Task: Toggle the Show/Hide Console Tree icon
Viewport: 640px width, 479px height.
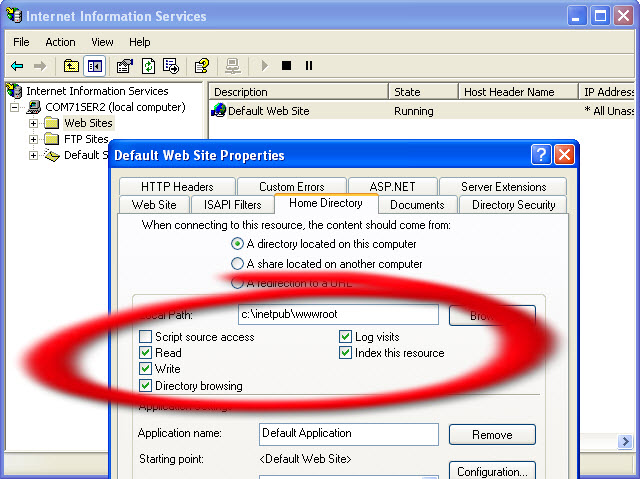Action: click(x=95, y=66)
